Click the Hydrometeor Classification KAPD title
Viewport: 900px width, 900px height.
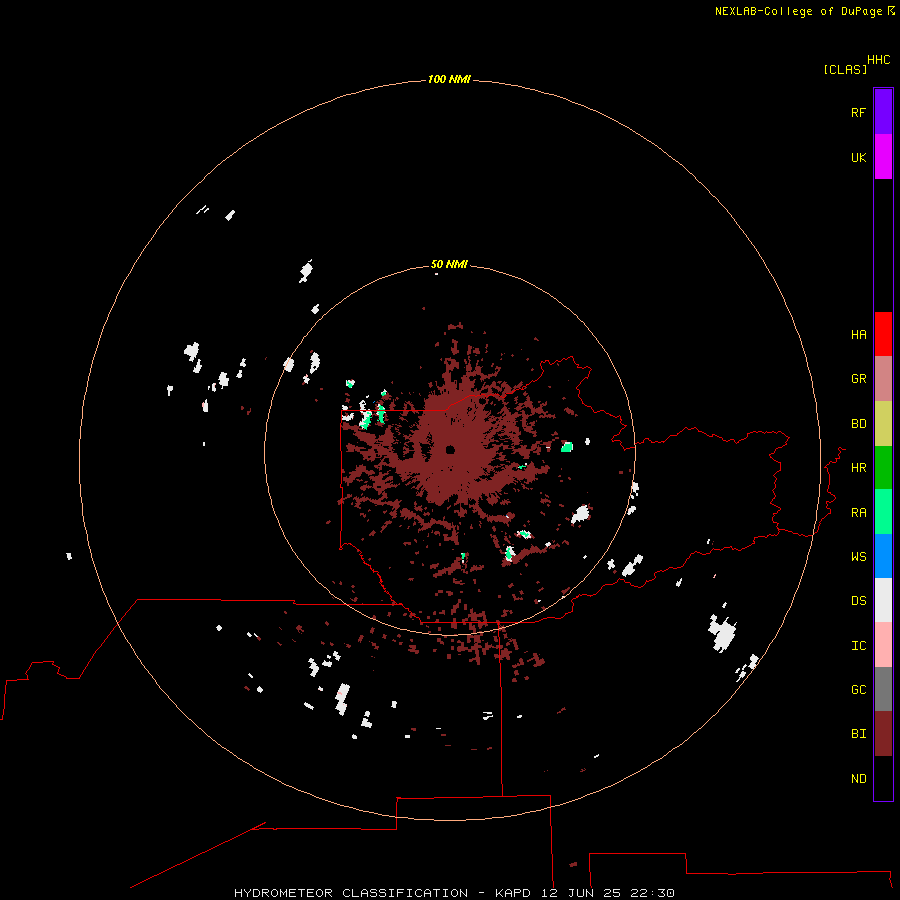454,893
